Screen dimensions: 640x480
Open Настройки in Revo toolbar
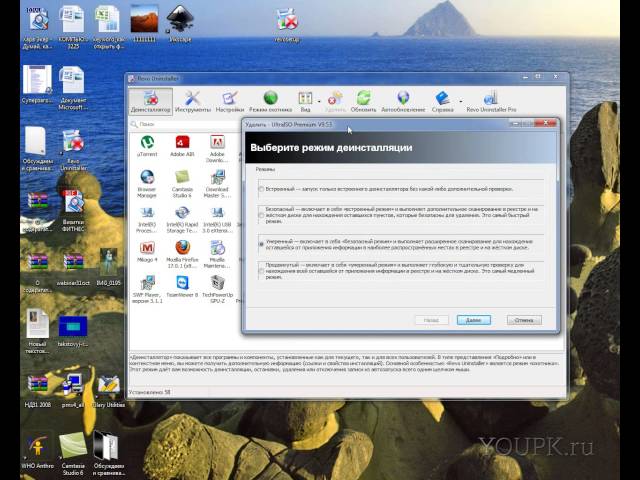tap(230, 101)
